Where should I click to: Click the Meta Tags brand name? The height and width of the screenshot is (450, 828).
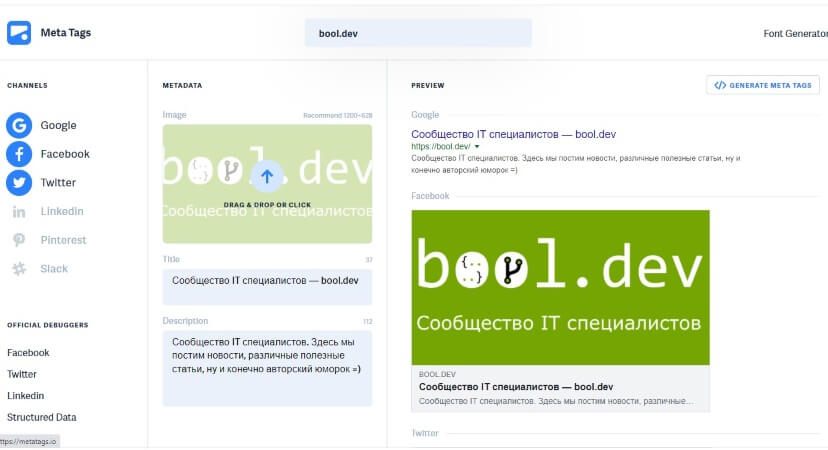click(x=65, y=33)
